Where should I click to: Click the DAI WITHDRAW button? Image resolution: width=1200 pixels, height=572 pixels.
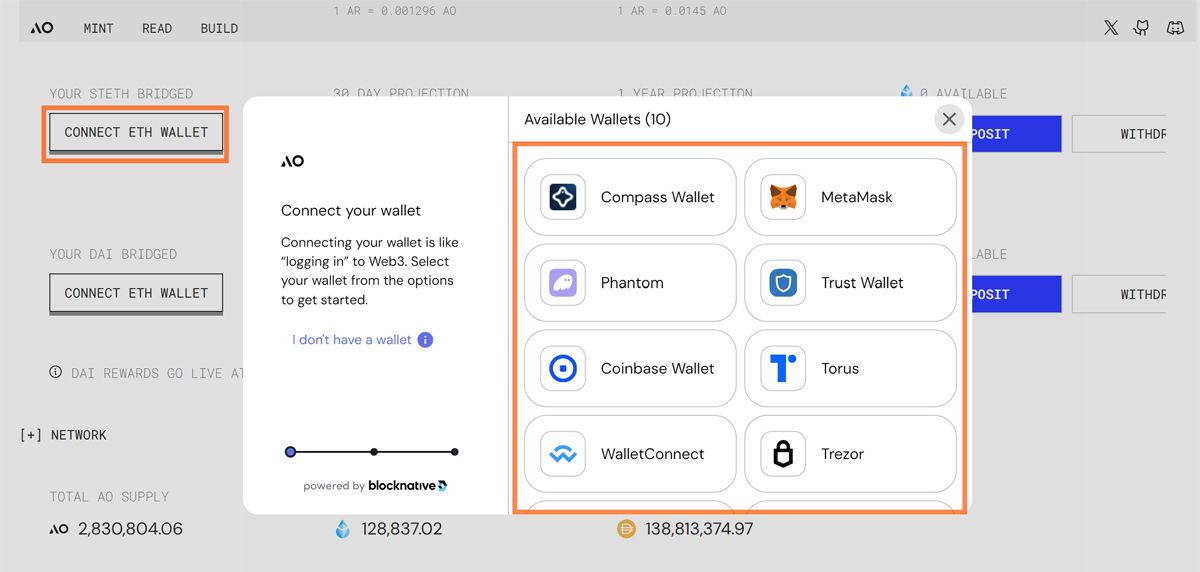pos(1119,294)
